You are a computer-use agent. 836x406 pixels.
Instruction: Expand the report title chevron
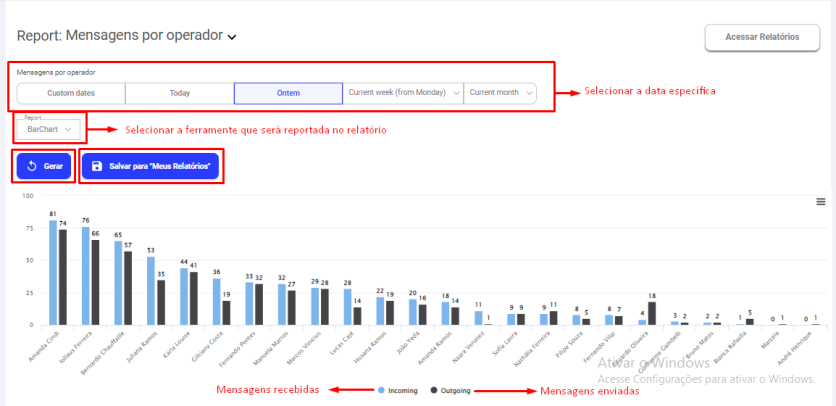pos(232,38)
